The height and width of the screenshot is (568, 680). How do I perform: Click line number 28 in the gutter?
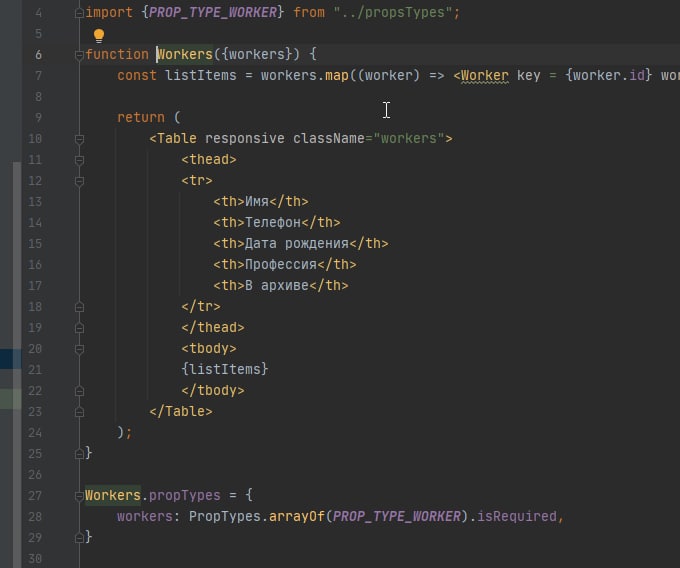click(x=35, y=517)
